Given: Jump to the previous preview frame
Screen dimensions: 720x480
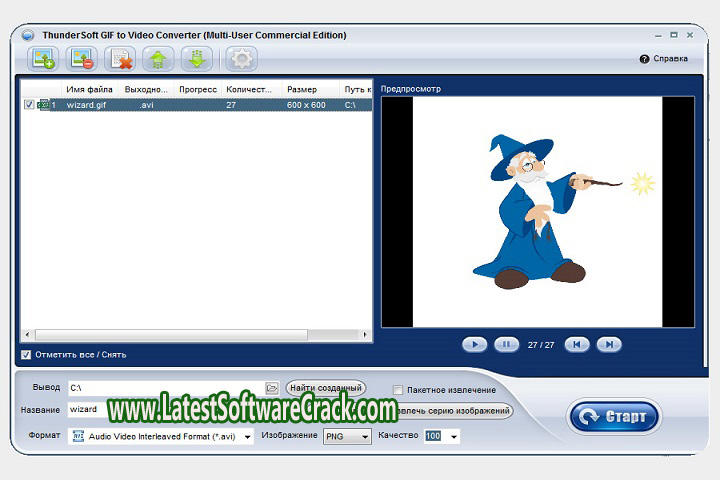Looking at the screenshot, I should click(x=576, y=344).
